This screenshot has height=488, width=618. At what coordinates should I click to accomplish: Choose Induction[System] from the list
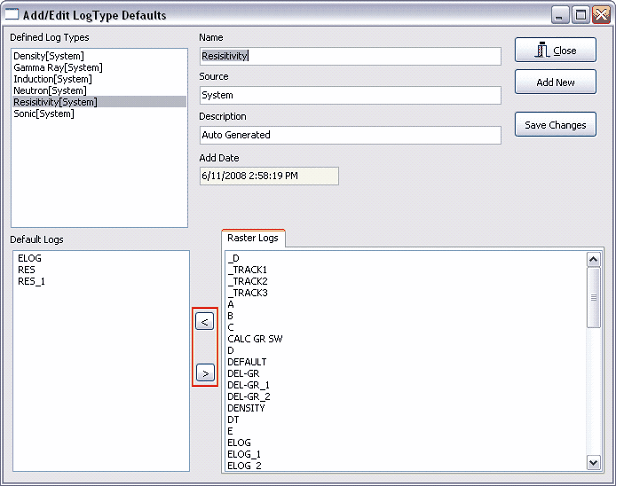click(52, 78)
